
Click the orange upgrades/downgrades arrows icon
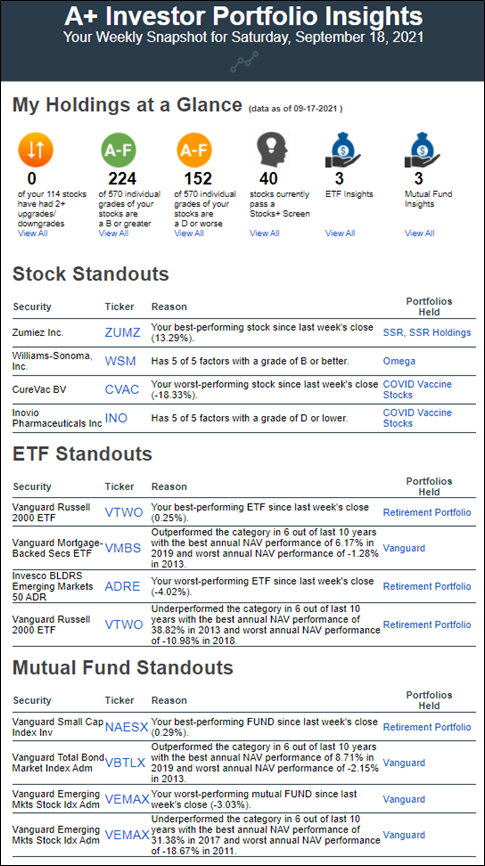pyautogui.click(x=36, y=150)
